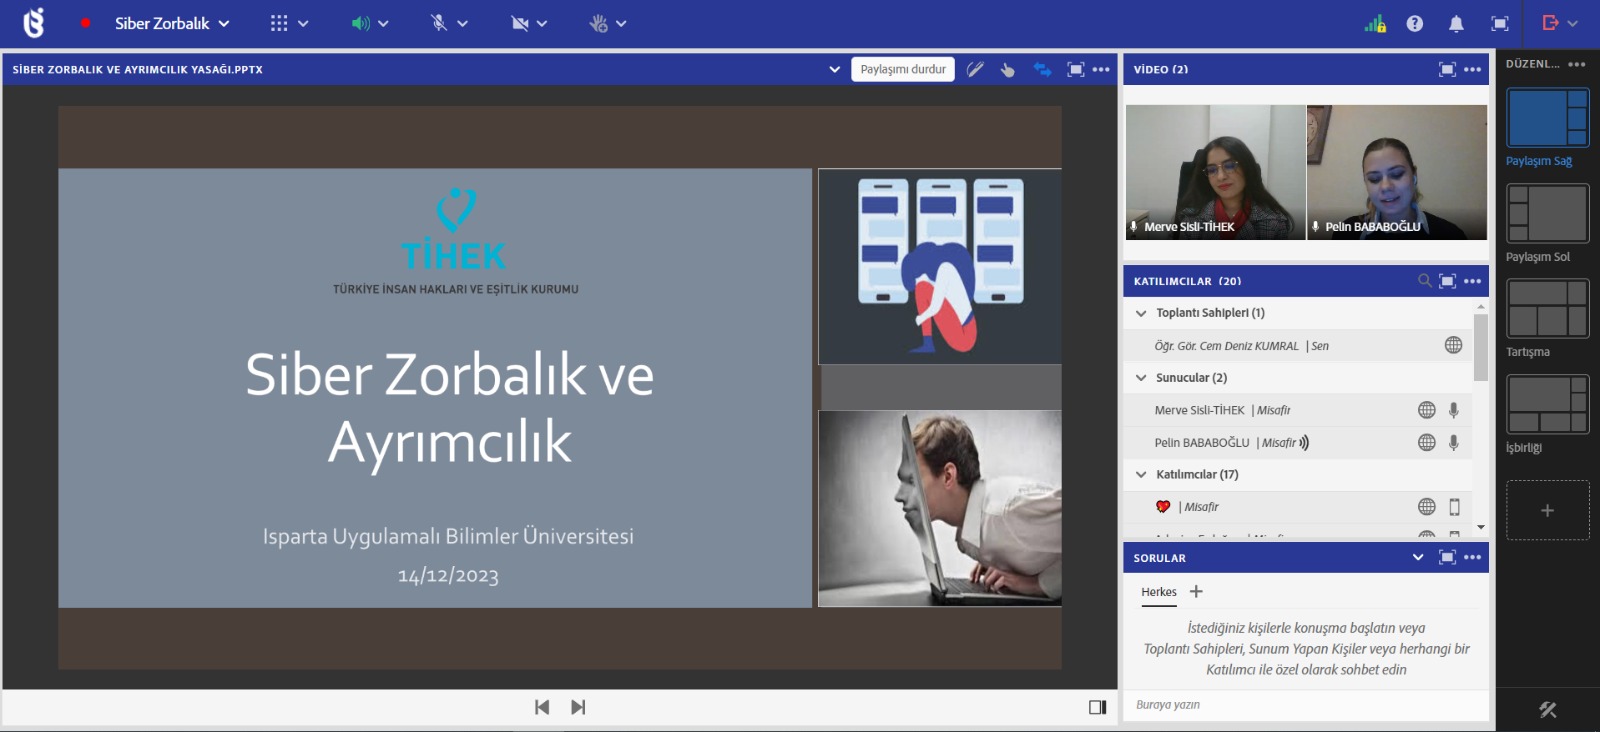Select Pelin BABABOĞLU attendee row
Viewport: 1600px width, 732px height.
point(1298,442)
